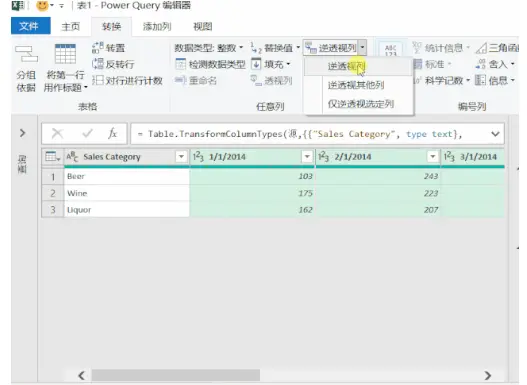The image size is (527, 385).
Task: Click the Fill (填充) down-arrow icon
Action: coord(256,64)
